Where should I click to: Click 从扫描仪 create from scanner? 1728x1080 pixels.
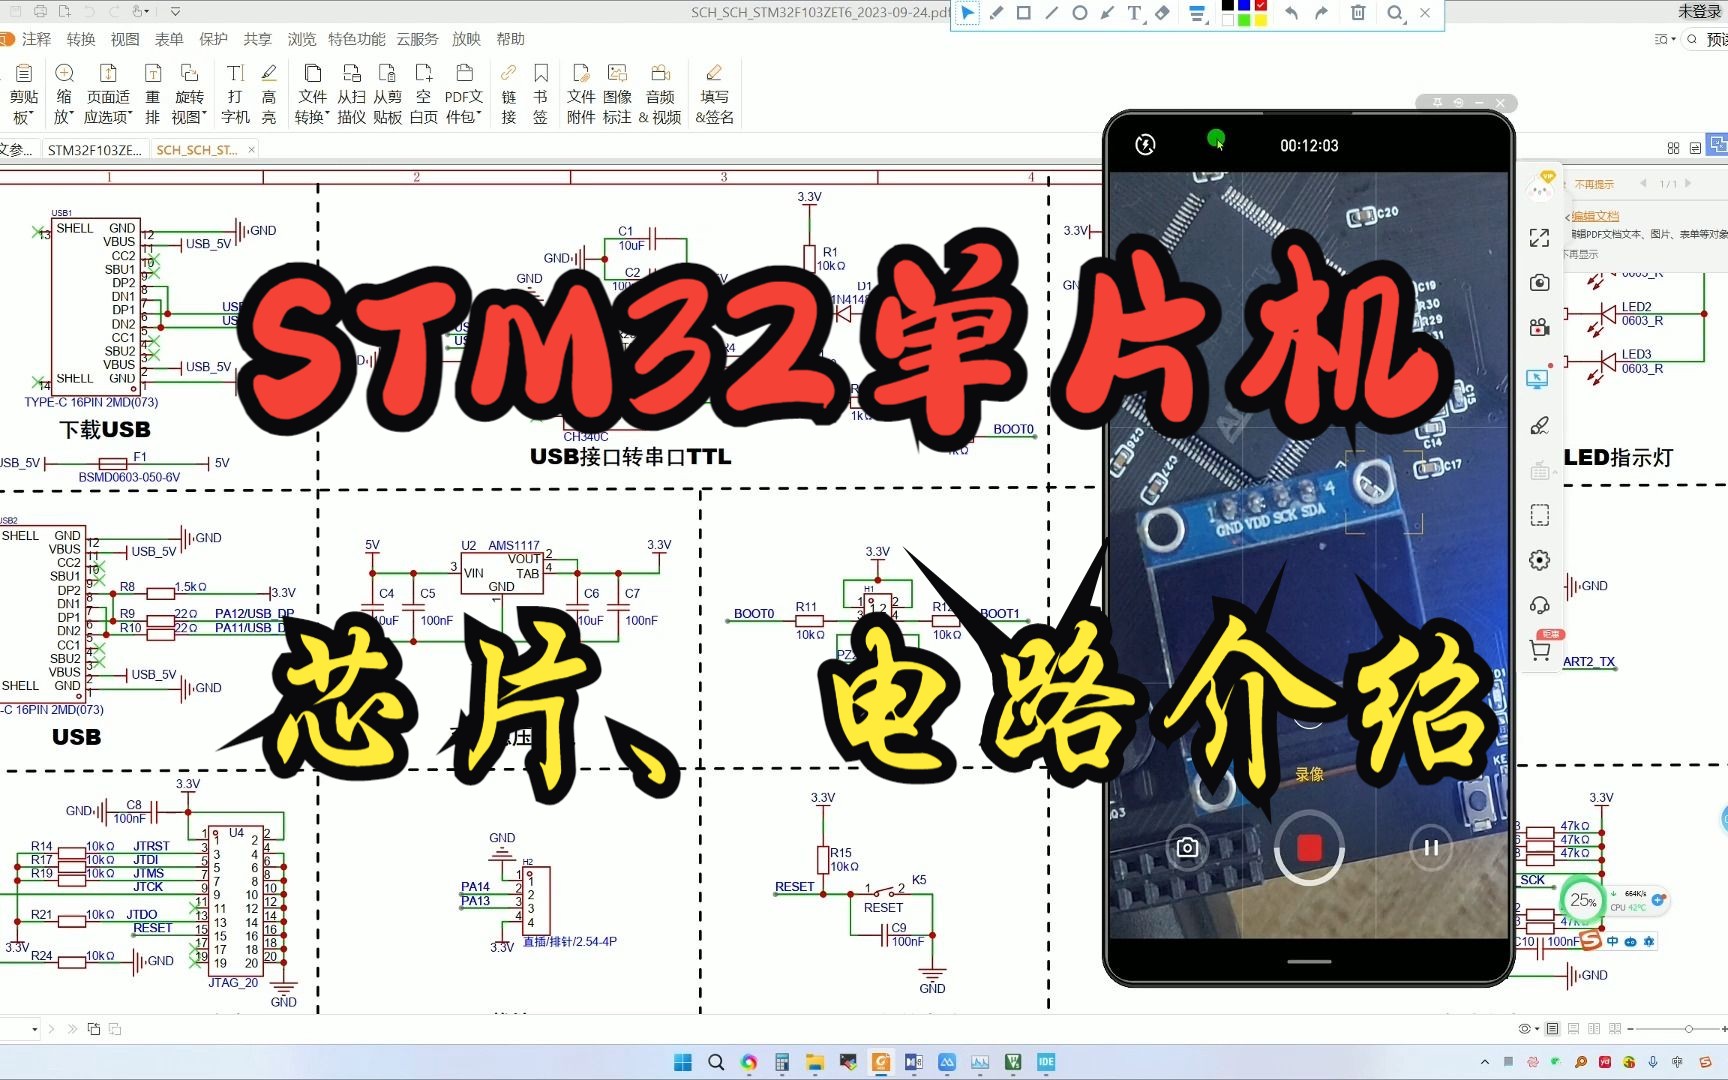(x=351, y=95)
